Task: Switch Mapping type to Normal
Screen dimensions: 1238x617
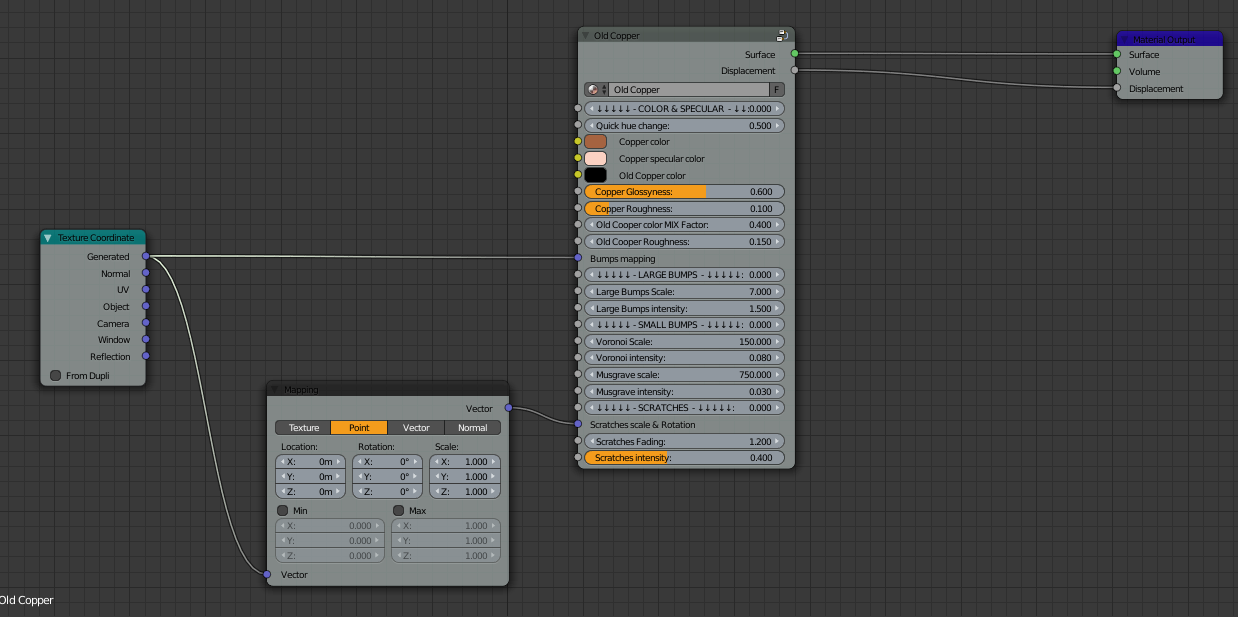Action: pyautogui.click(x=472, y=428)
